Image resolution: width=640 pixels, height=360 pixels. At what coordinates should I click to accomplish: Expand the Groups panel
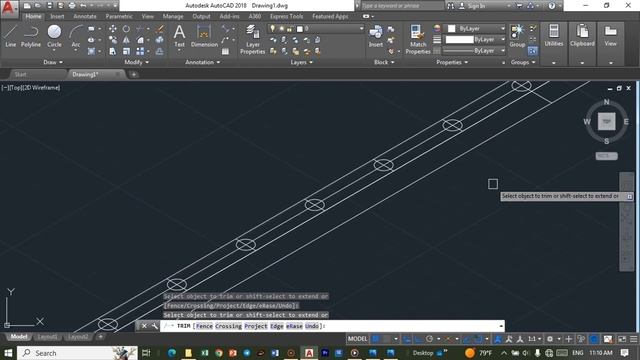click(x=523, y=62)
